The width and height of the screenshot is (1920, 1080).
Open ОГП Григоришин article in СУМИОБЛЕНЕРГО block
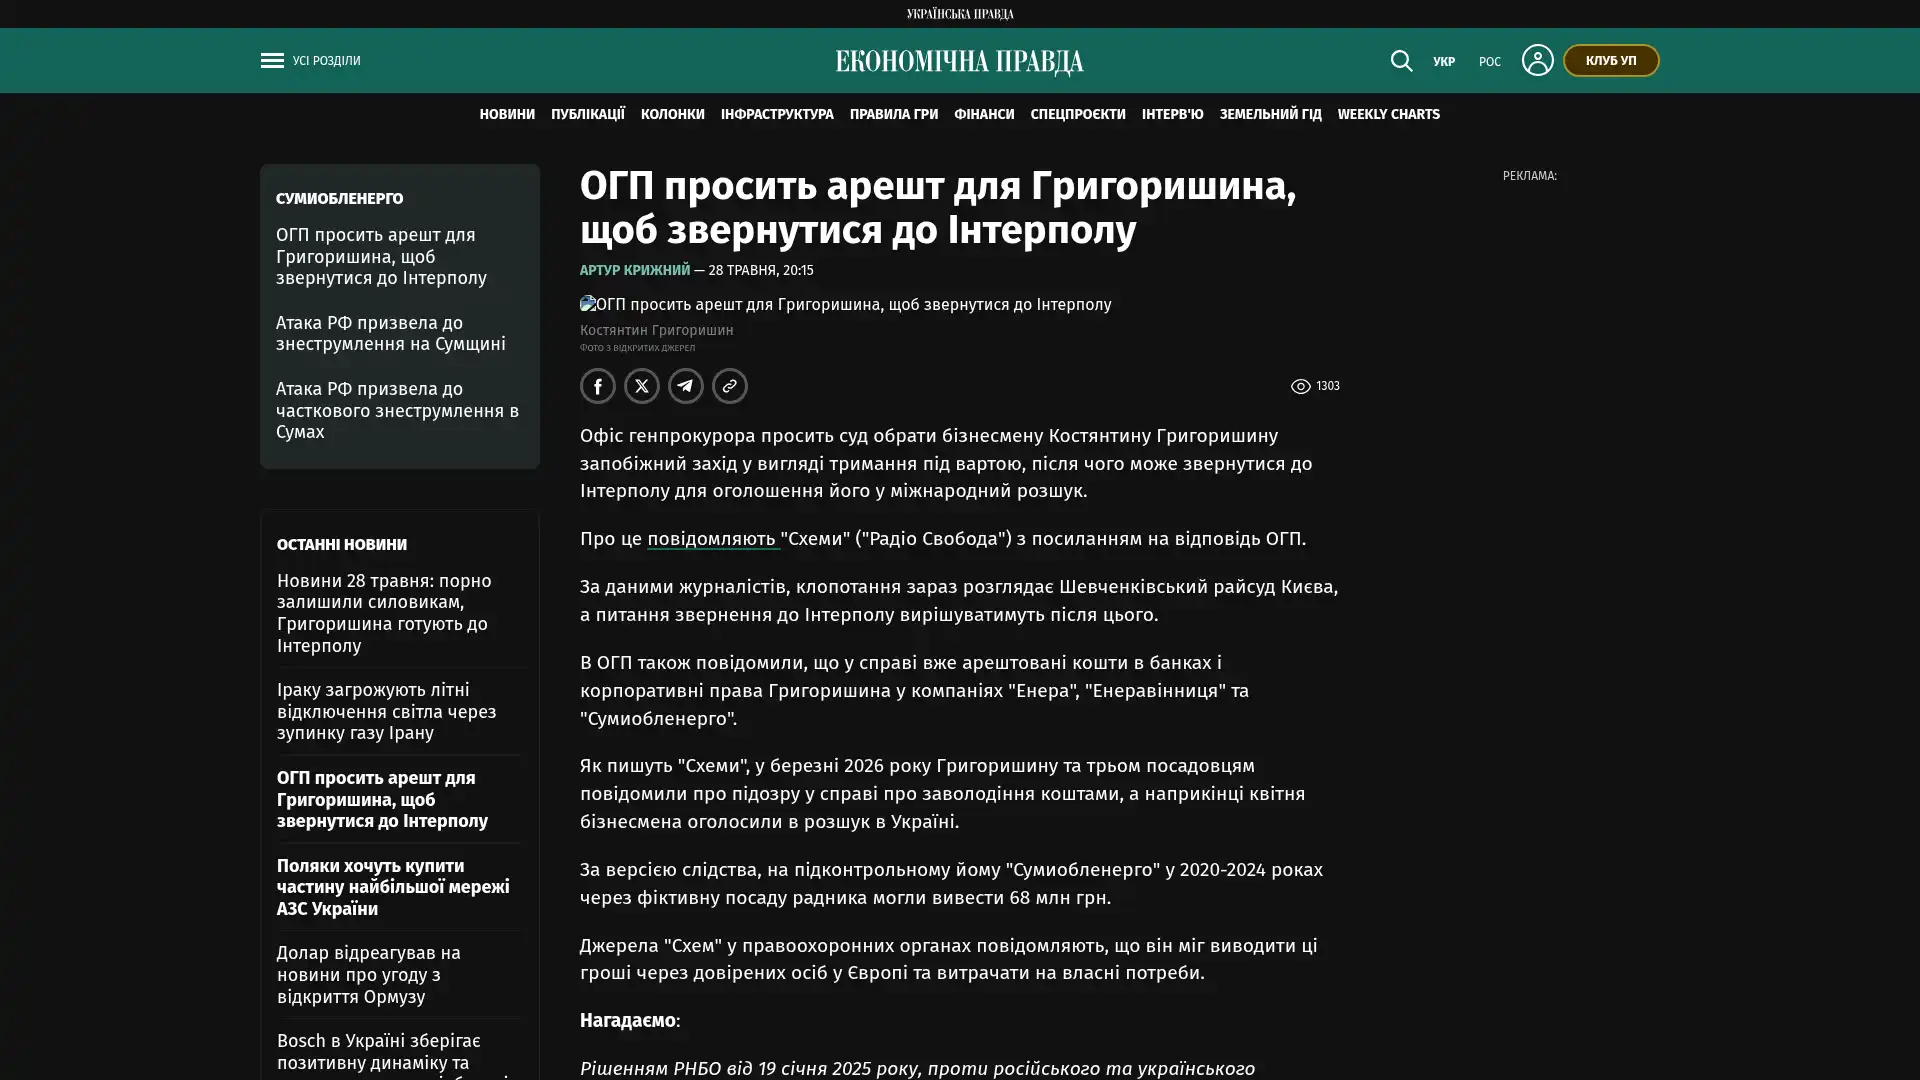381,256
